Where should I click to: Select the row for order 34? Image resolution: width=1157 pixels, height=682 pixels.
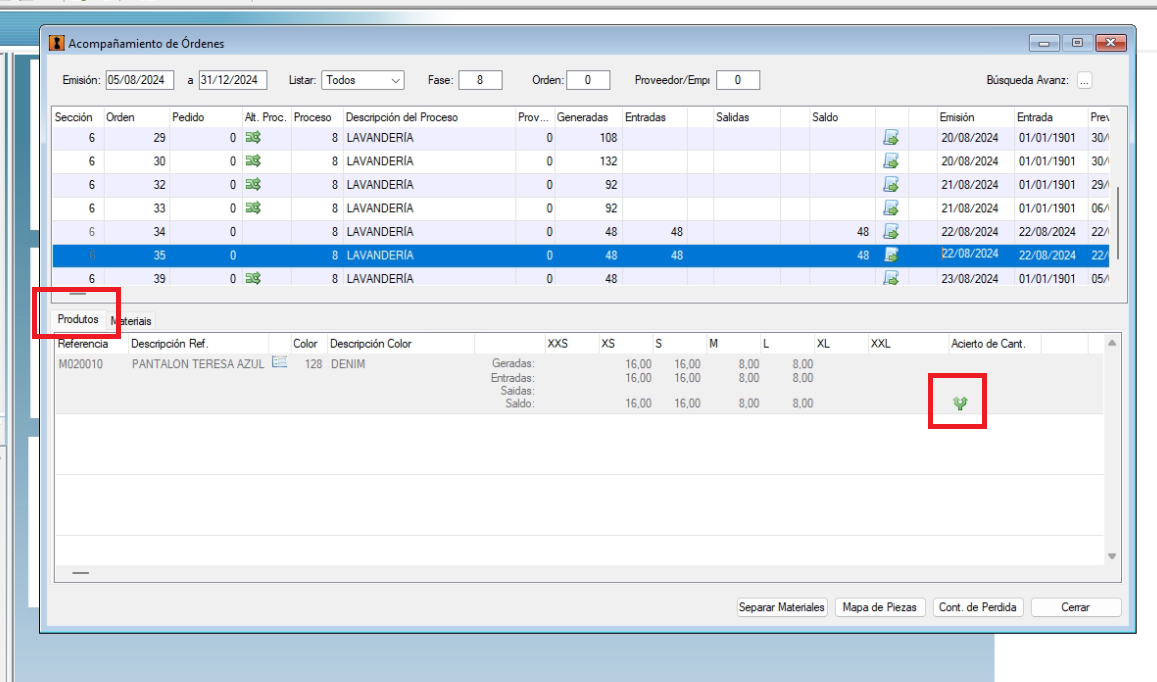581,232
